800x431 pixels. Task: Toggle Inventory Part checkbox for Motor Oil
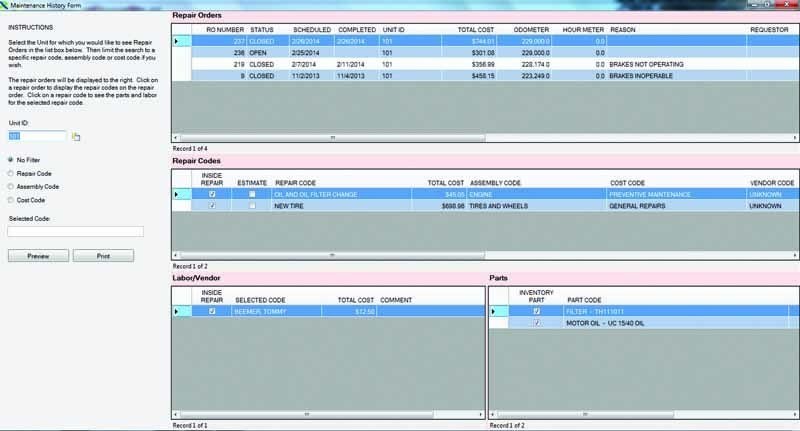pyautogui.click(x=537, y=324)
